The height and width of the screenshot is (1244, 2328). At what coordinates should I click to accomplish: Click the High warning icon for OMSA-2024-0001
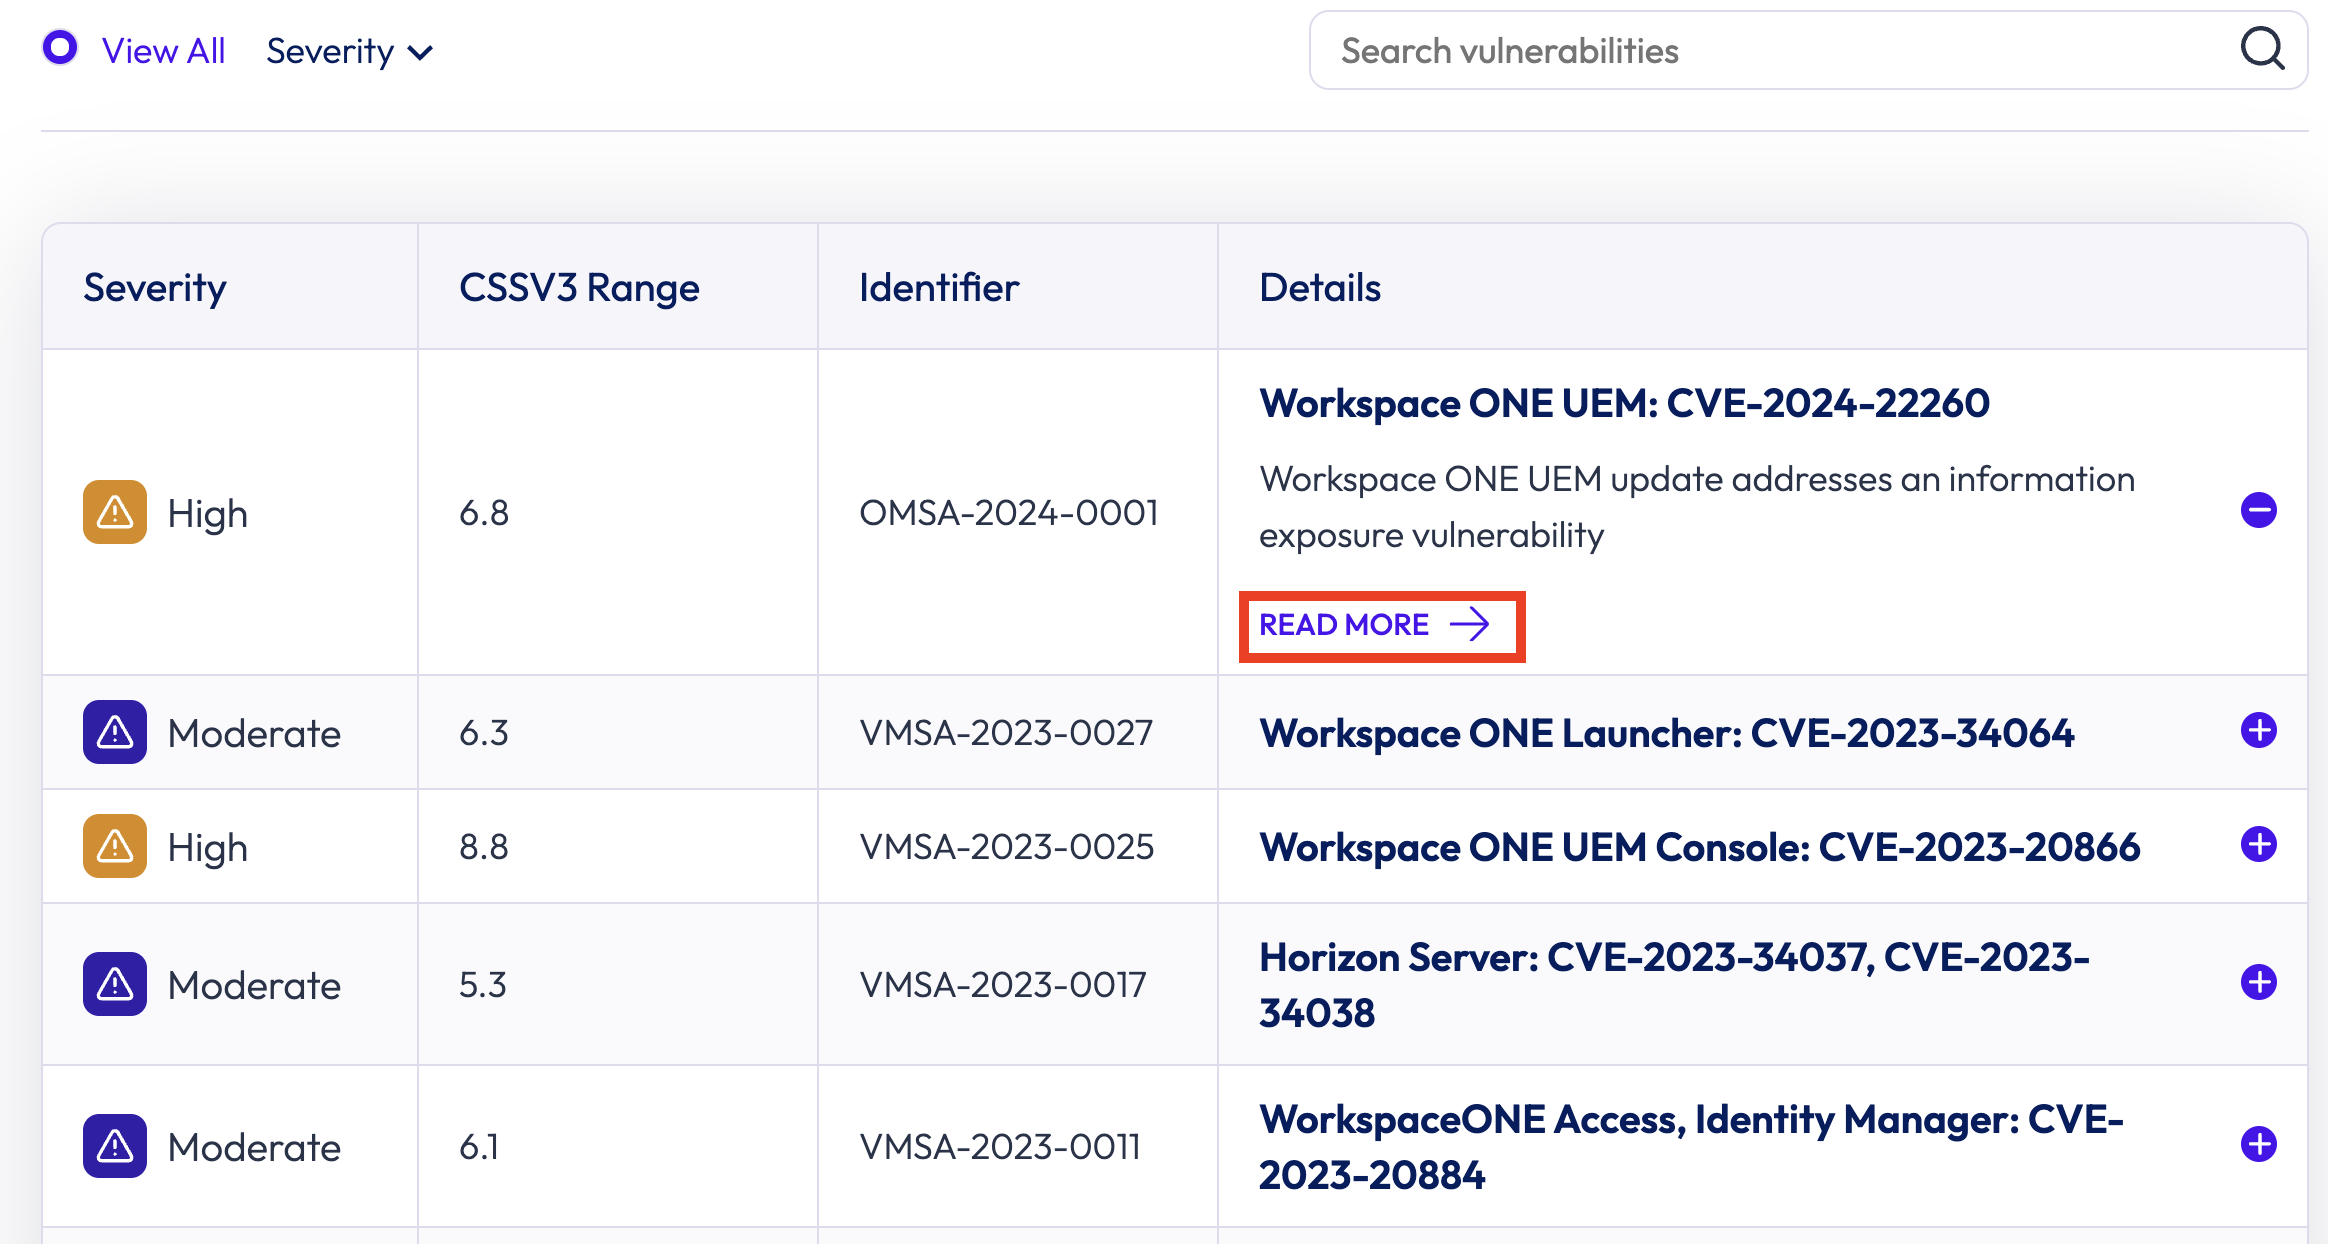click(115, 512)
